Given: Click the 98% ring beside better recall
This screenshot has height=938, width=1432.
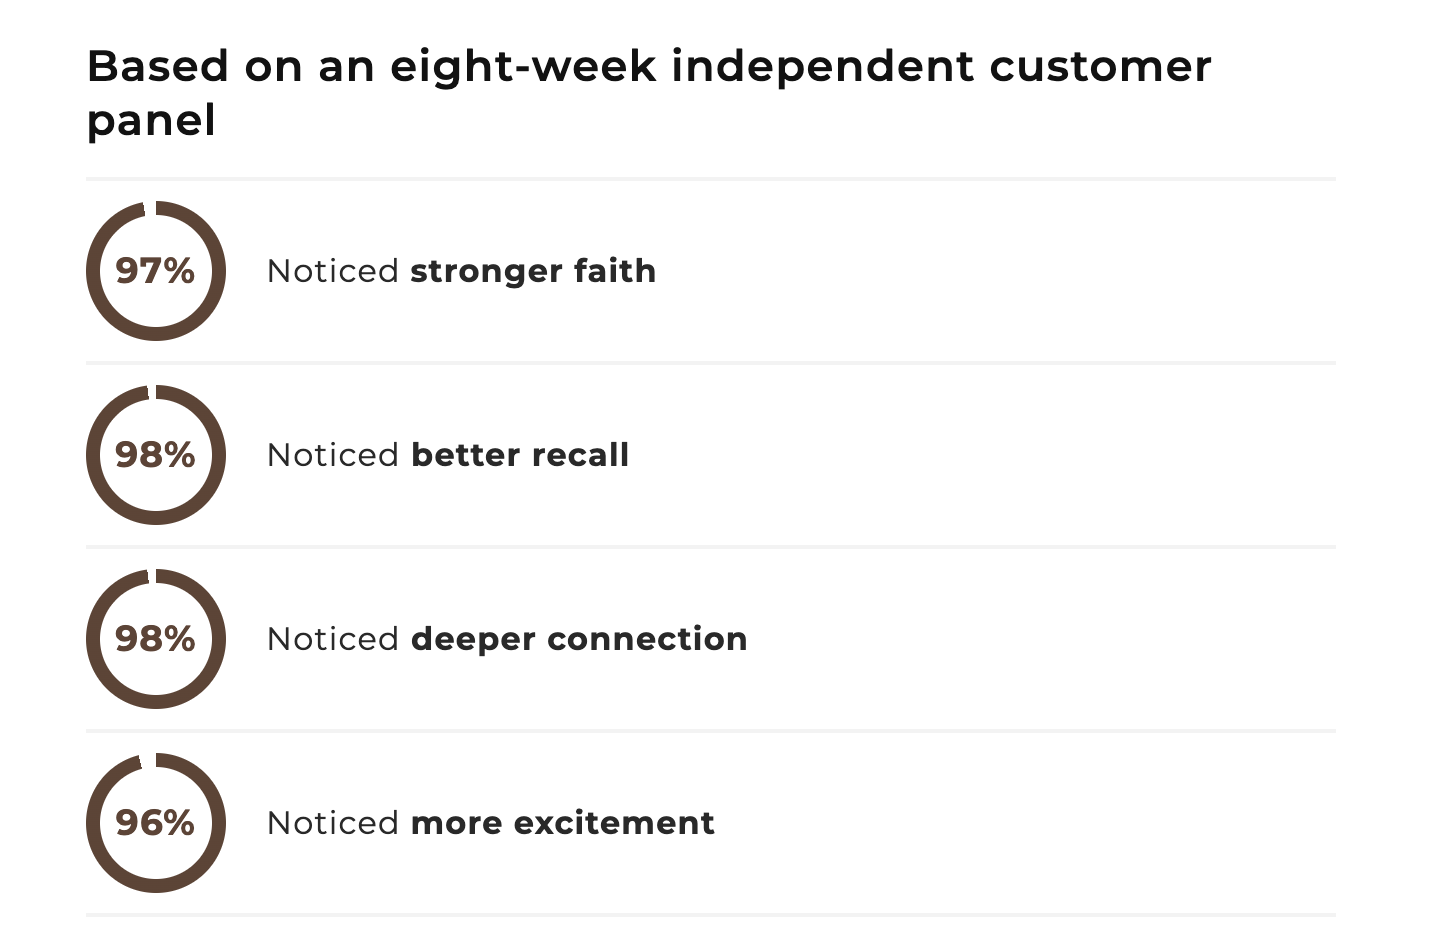Looking at the screenshot, I should (156, 455).
